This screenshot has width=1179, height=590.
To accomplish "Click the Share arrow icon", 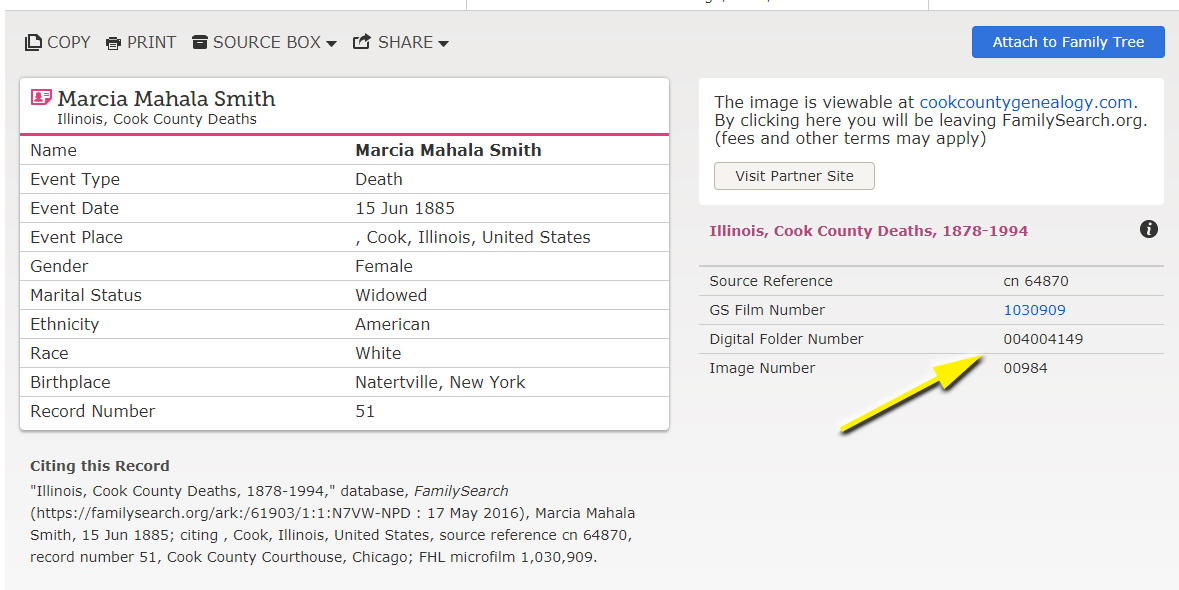I will (x=362, y=42).
